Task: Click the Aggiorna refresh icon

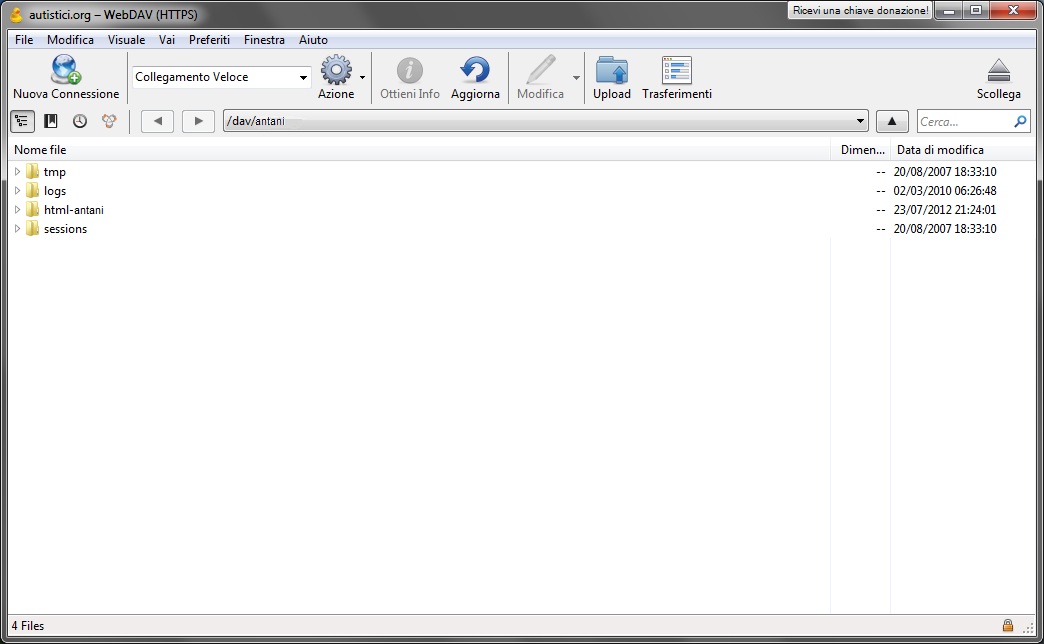Action: tap(475, 71)
